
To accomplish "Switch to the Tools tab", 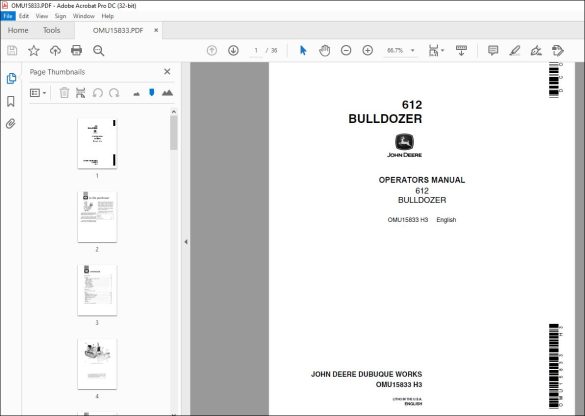I will click(x=51, y=30).
